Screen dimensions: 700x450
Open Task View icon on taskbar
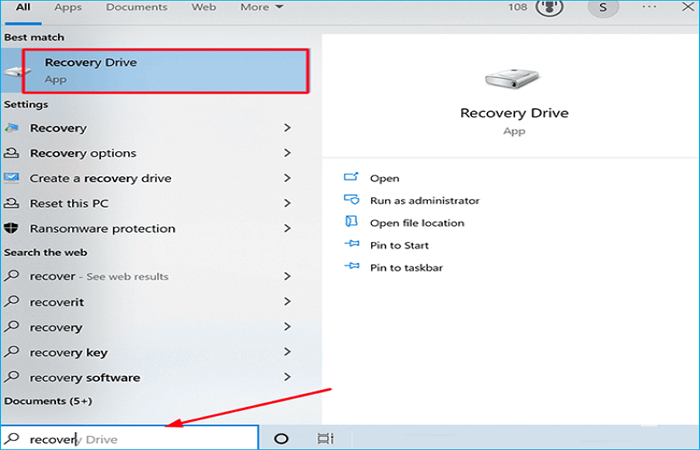click(325, 438)
